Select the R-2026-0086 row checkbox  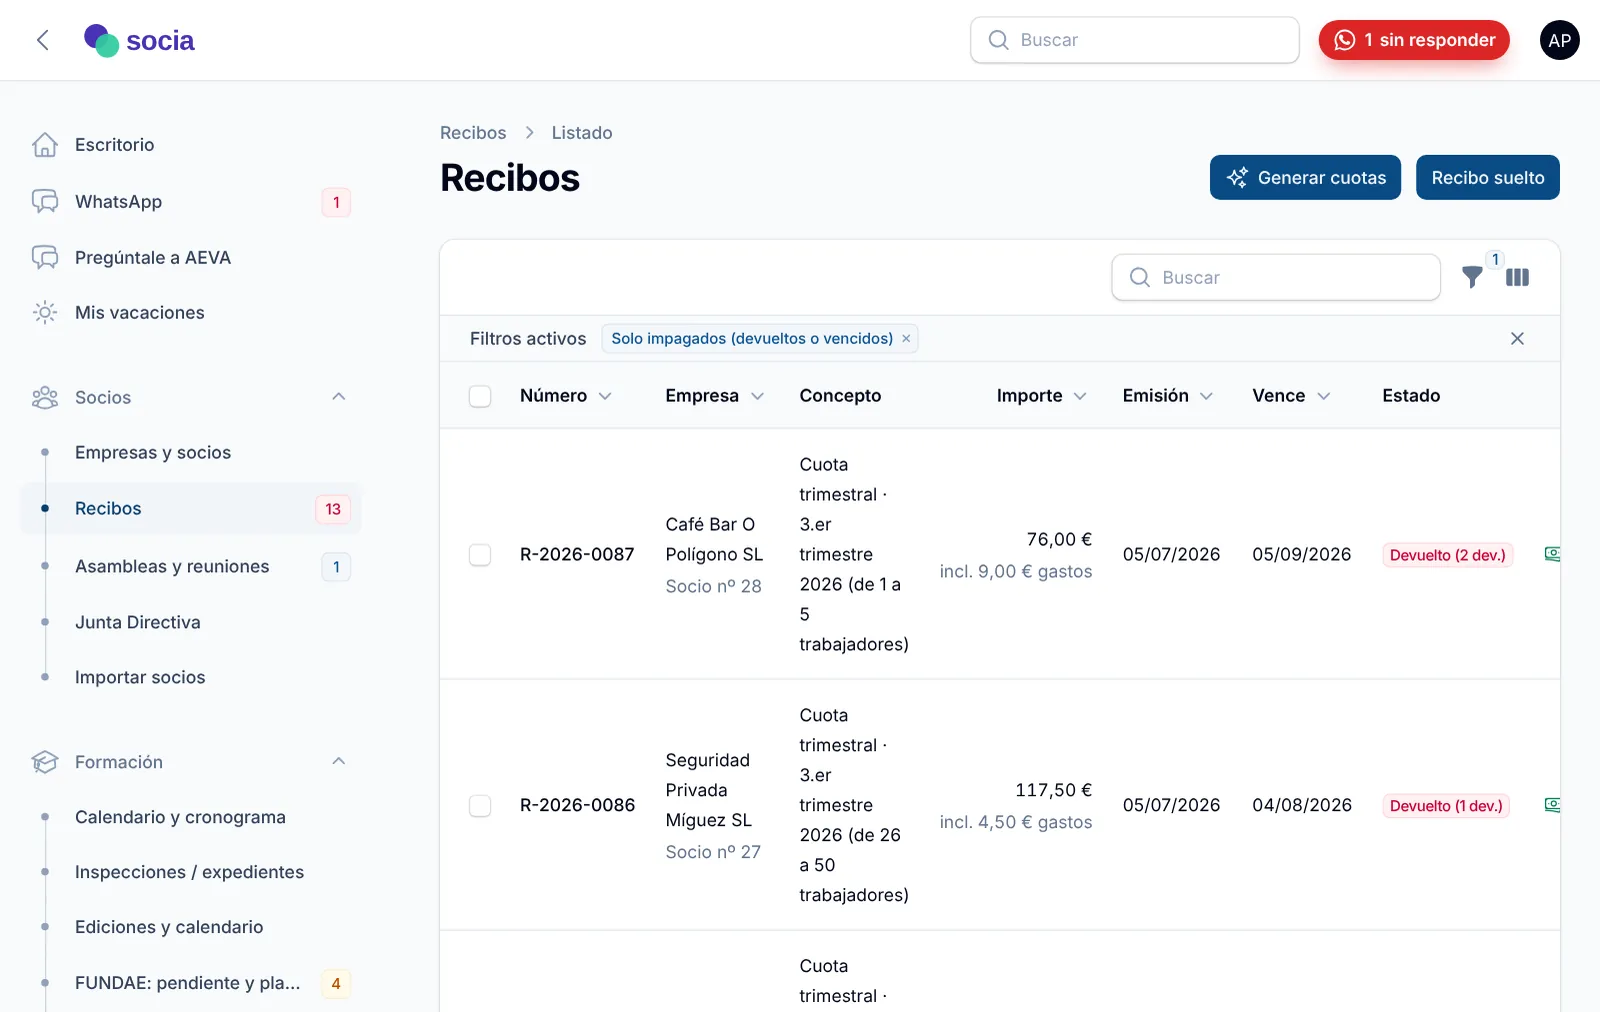click(x=480, y=806)
